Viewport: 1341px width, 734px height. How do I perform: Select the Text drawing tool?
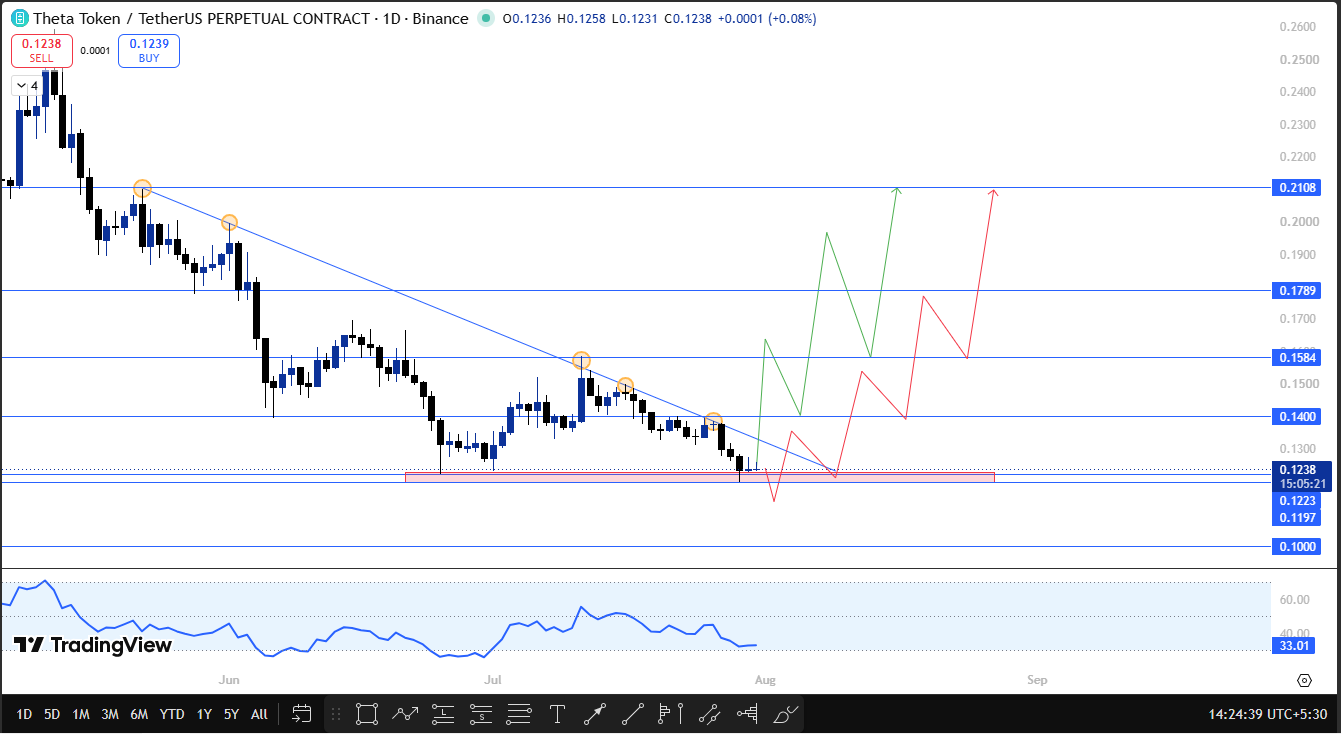coord(557,714)
